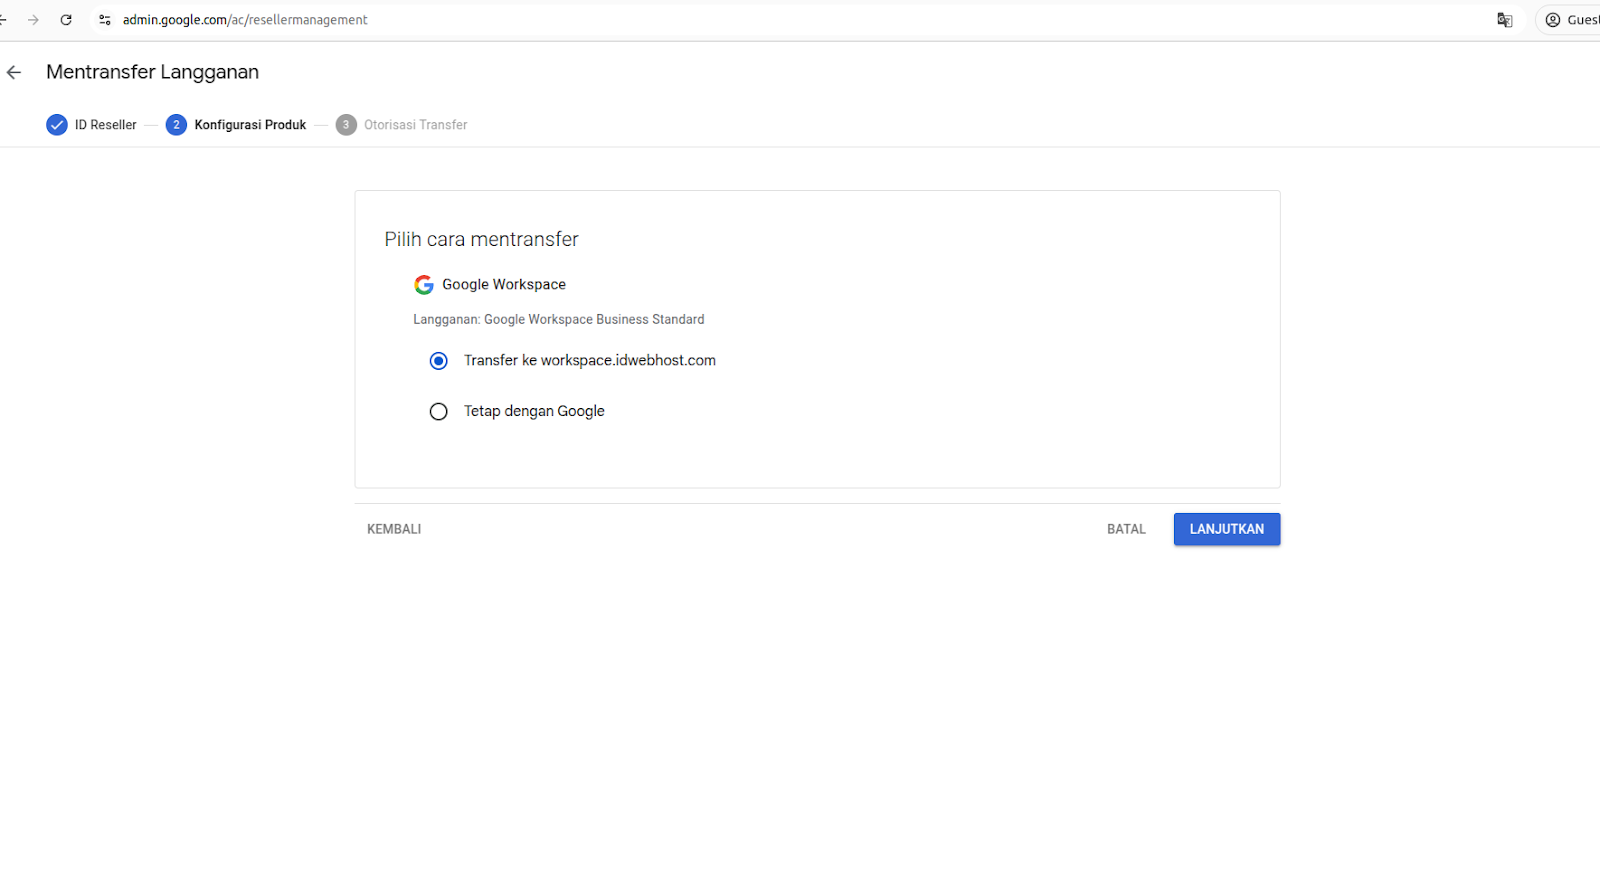Open site settings from the address bar
Screen dimensions: 1600x891
(x=104, y=19)
